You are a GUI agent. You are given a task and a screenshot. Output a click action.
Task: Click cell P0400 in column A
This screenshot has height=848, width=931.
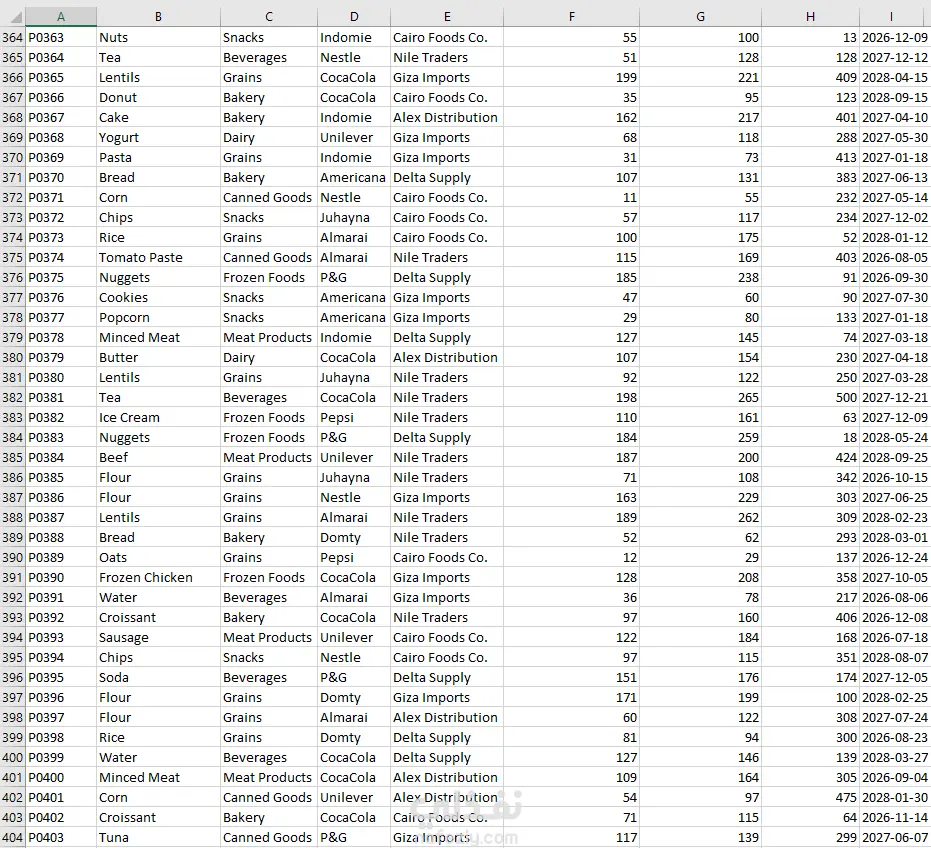[x=61, y=777]
